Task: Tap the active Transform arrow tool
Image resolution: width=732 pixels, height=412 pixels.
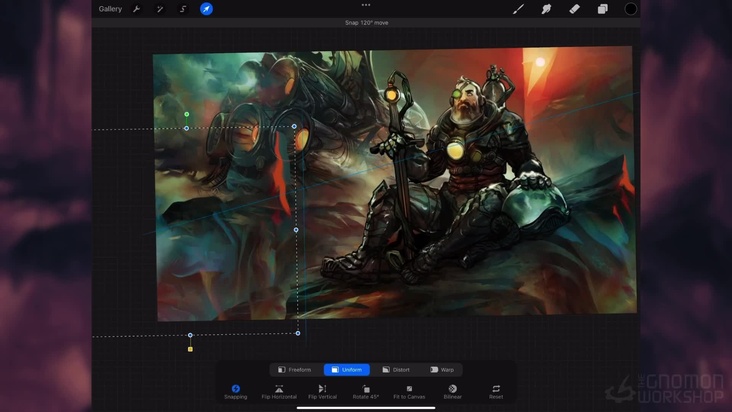Action: pos(206,9)
